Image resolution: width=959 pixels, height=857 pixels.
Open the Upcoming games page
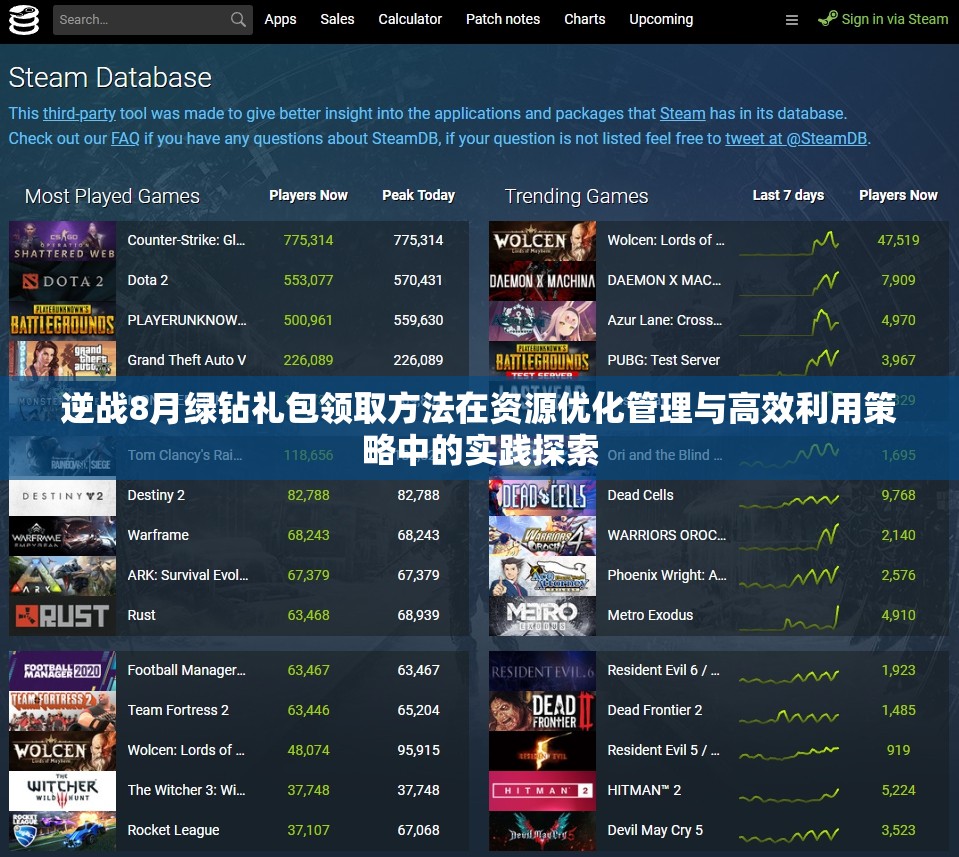click(660, 19)
